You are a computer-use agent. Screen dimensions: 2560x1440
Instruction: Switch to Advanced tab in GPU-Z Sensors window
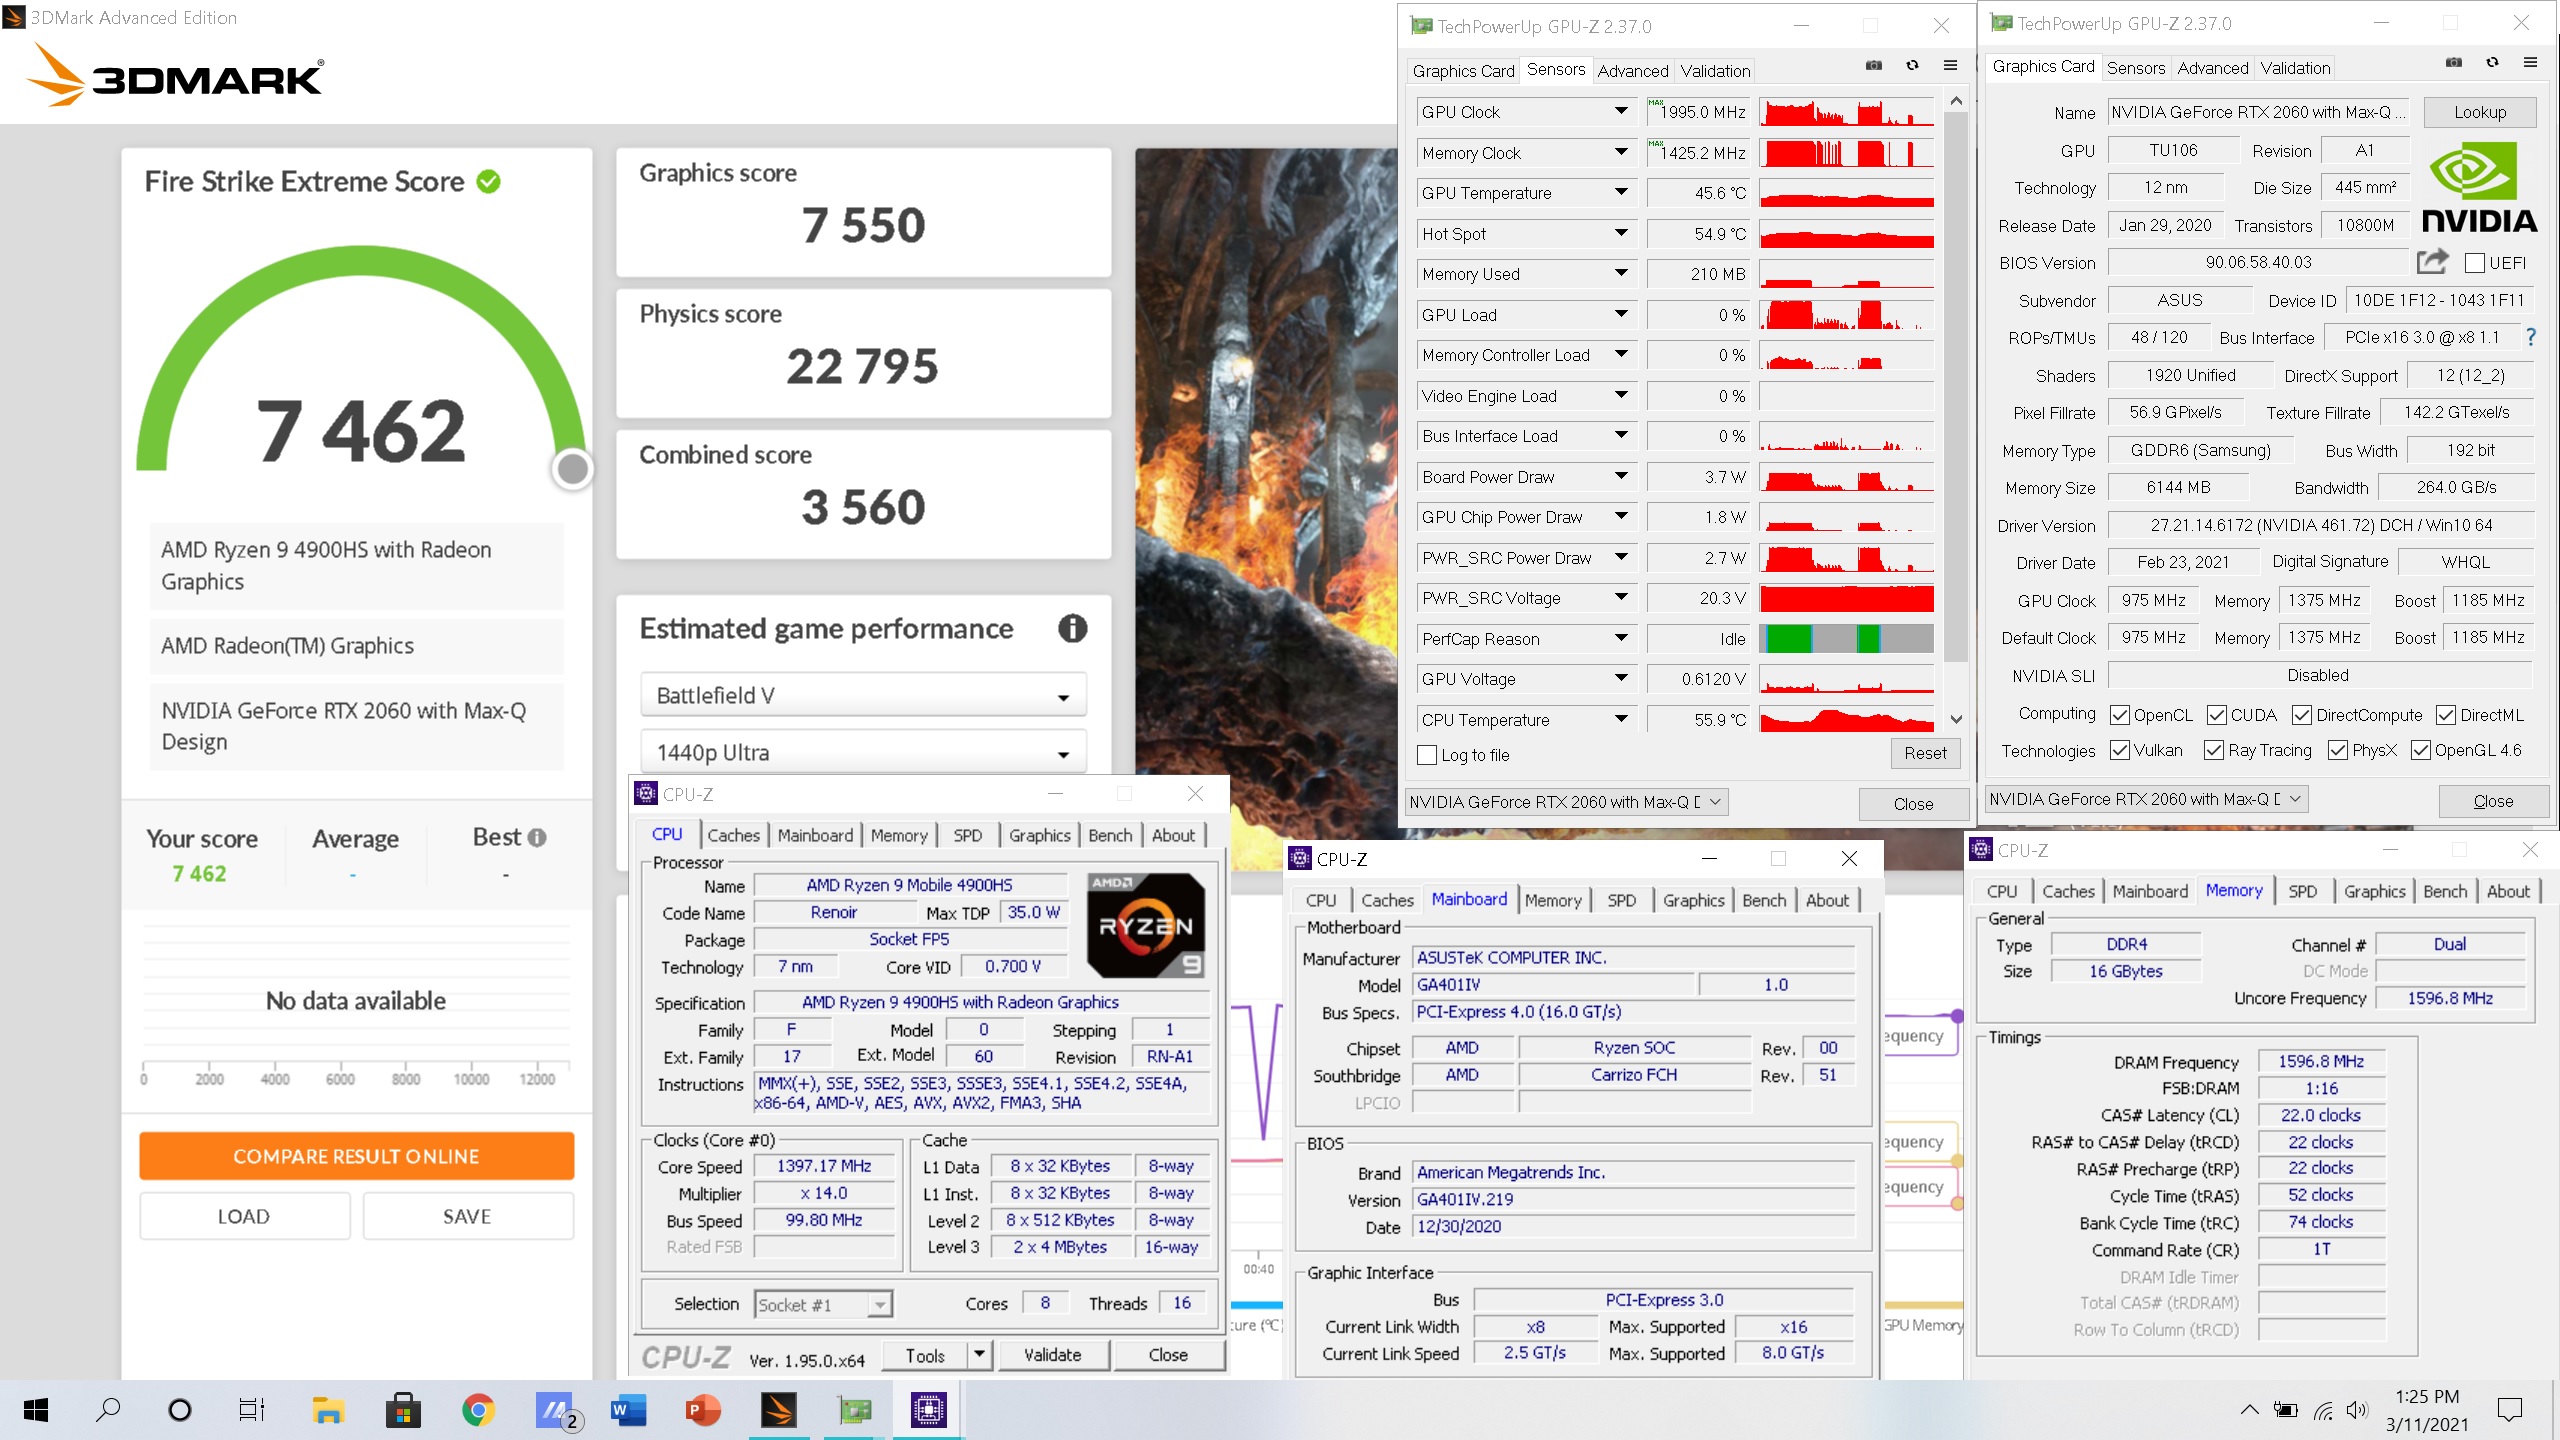(x=1632, y=71)
